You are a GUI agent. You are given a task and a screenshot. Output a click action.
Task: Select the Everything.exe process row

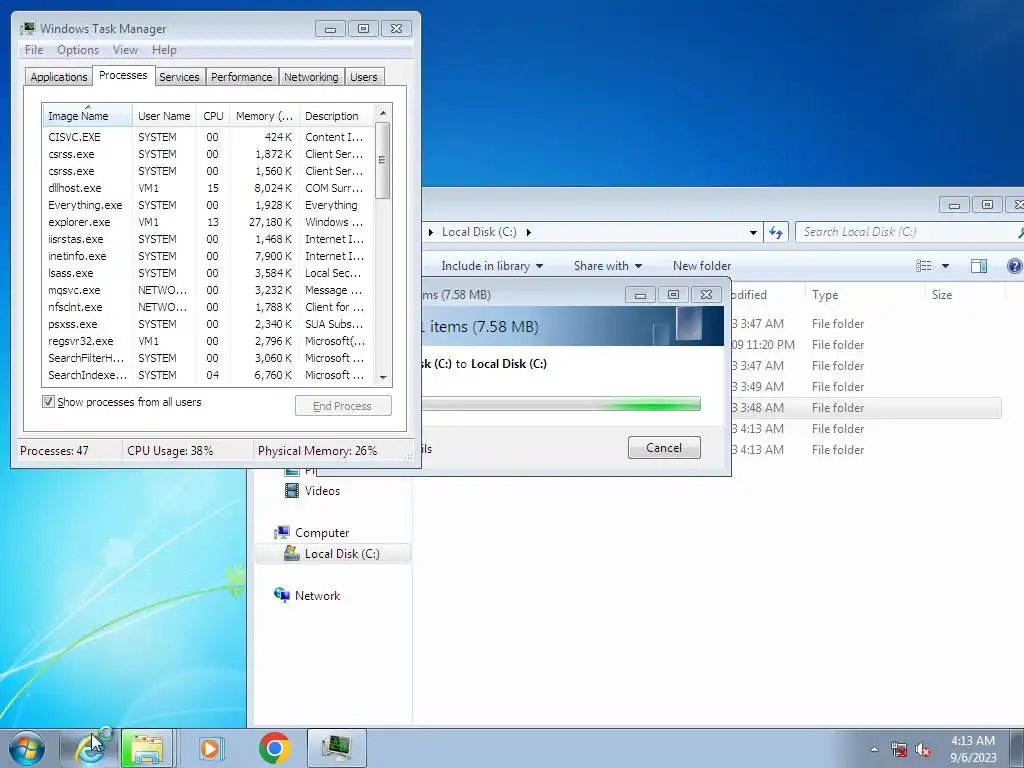coord(209,205)
